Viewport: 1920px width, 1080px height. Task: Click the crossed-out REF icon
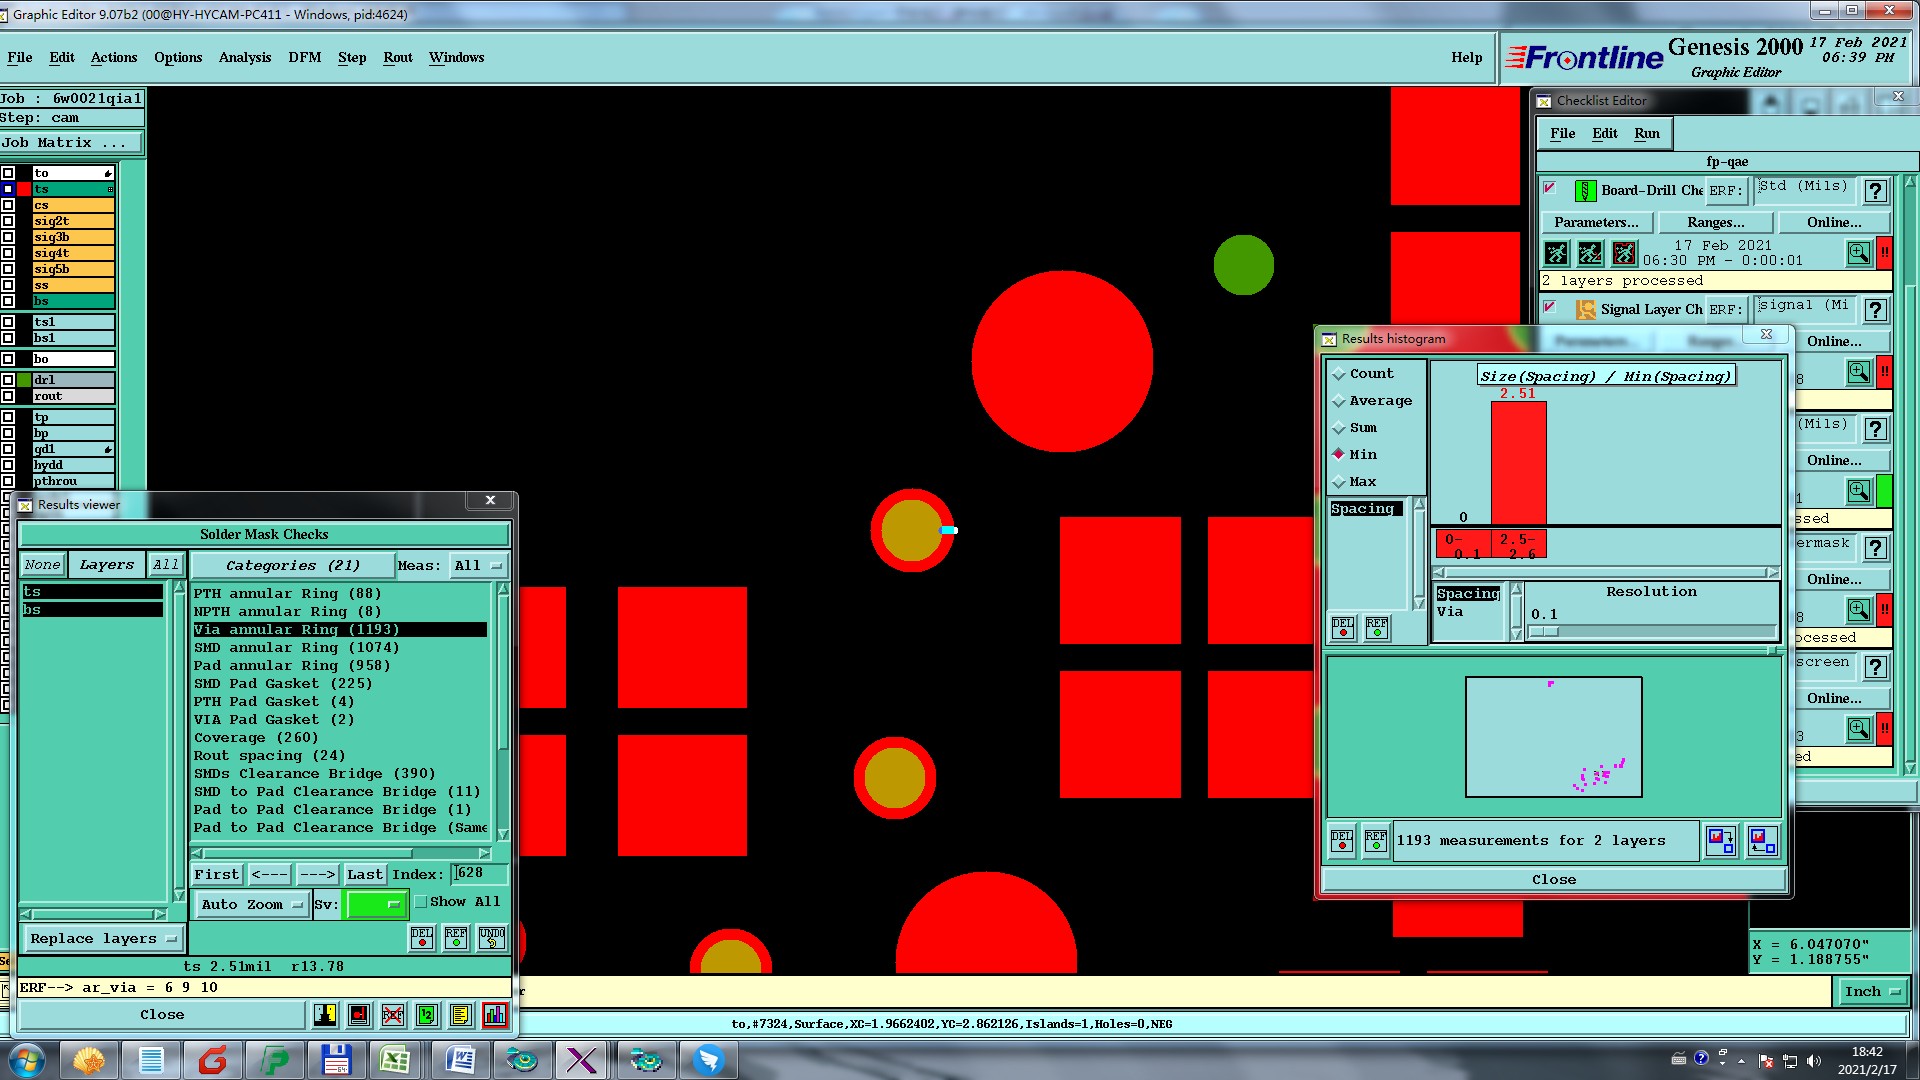[x=393, y=1015]
